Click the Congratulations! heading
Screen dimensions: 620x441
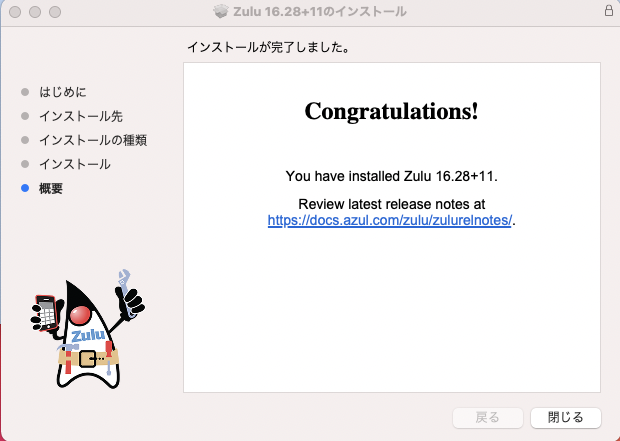pyautogui.click(x=391, y=111)
